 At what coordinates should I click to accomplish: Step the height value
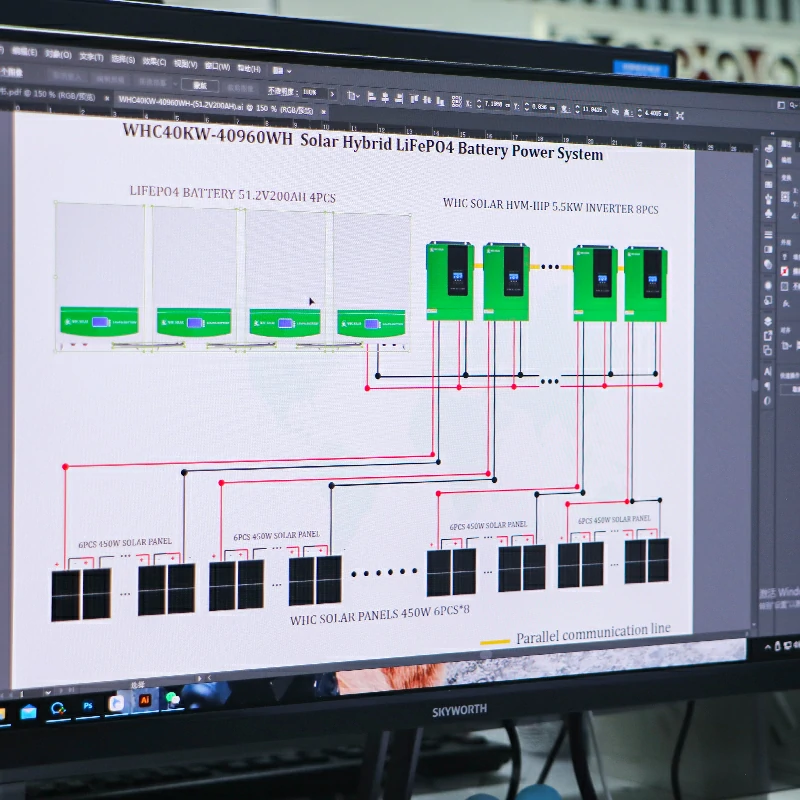[640, 113]
